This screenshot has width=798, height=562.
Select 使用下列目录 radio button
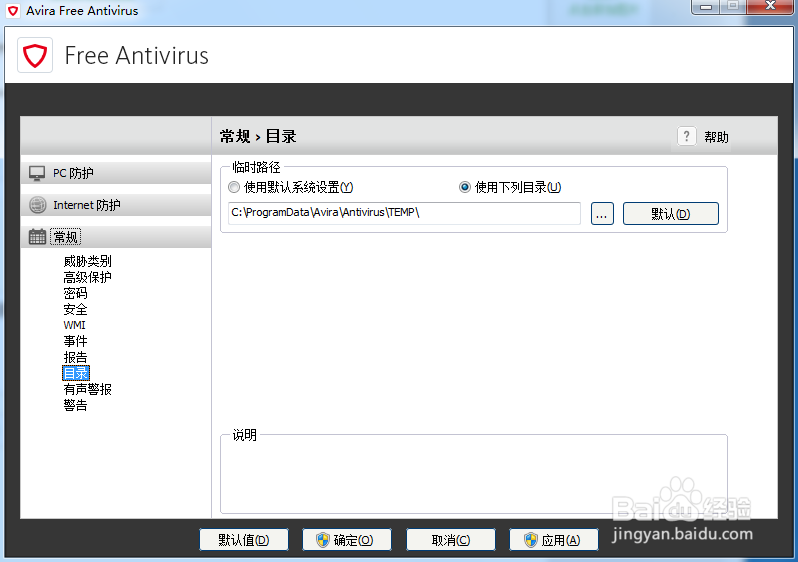click(x=465, y=187)
